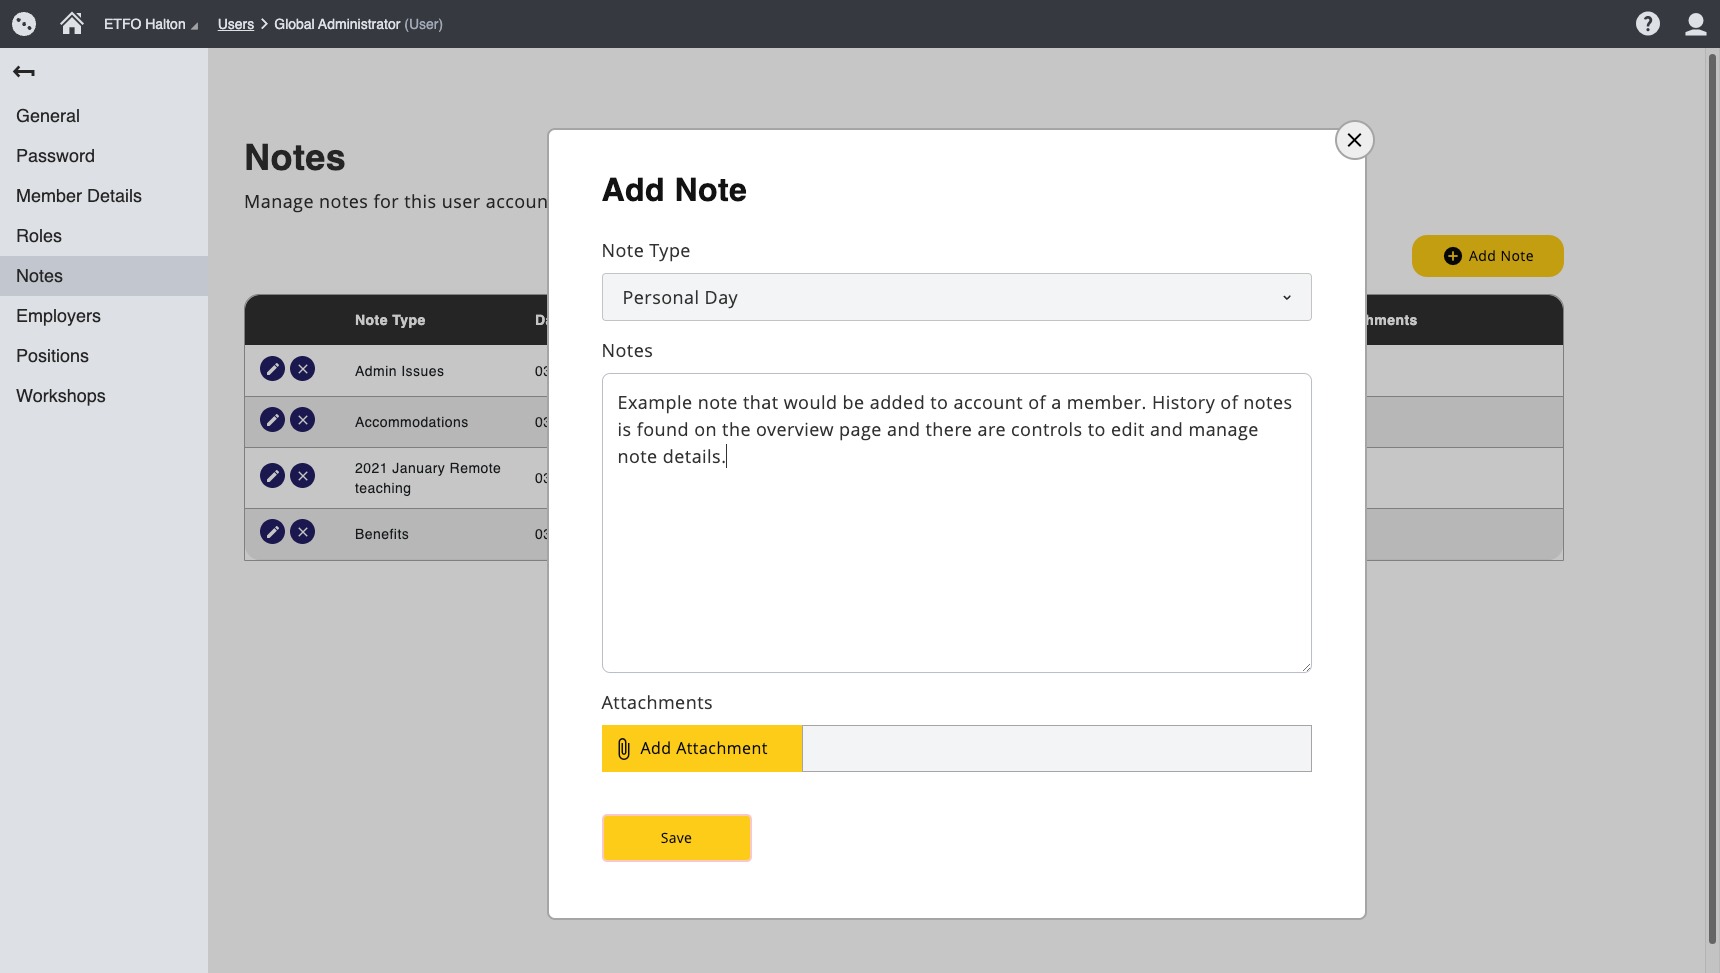Click the back arrow in the sidebar

point(23,72)
